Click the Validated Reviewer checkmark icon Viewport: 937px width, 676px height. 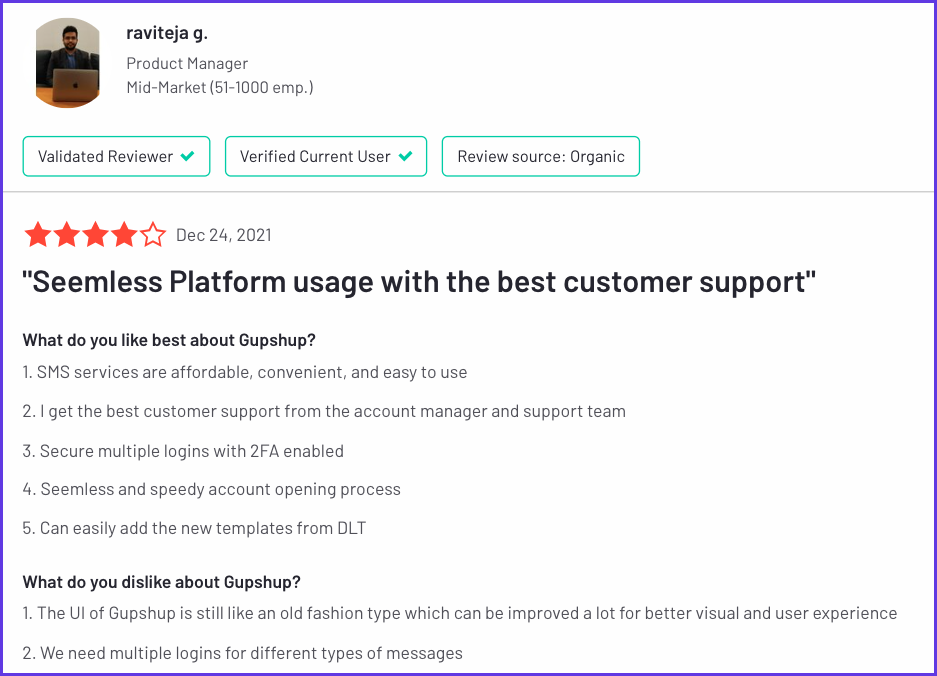click(188, 156)
